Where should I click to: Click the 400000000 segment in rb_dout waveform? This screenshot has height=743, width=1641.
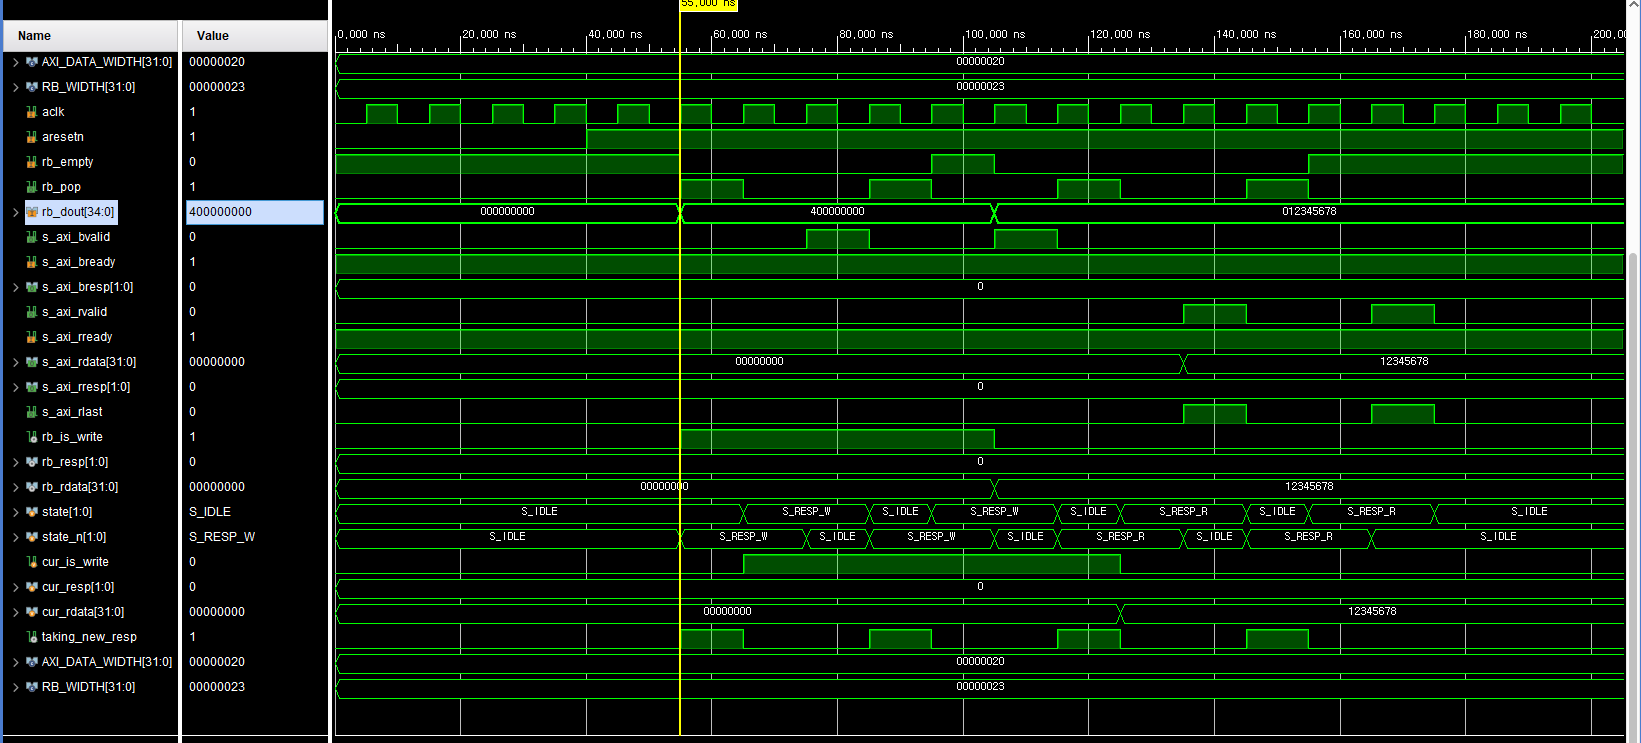(x=837, y=212)
